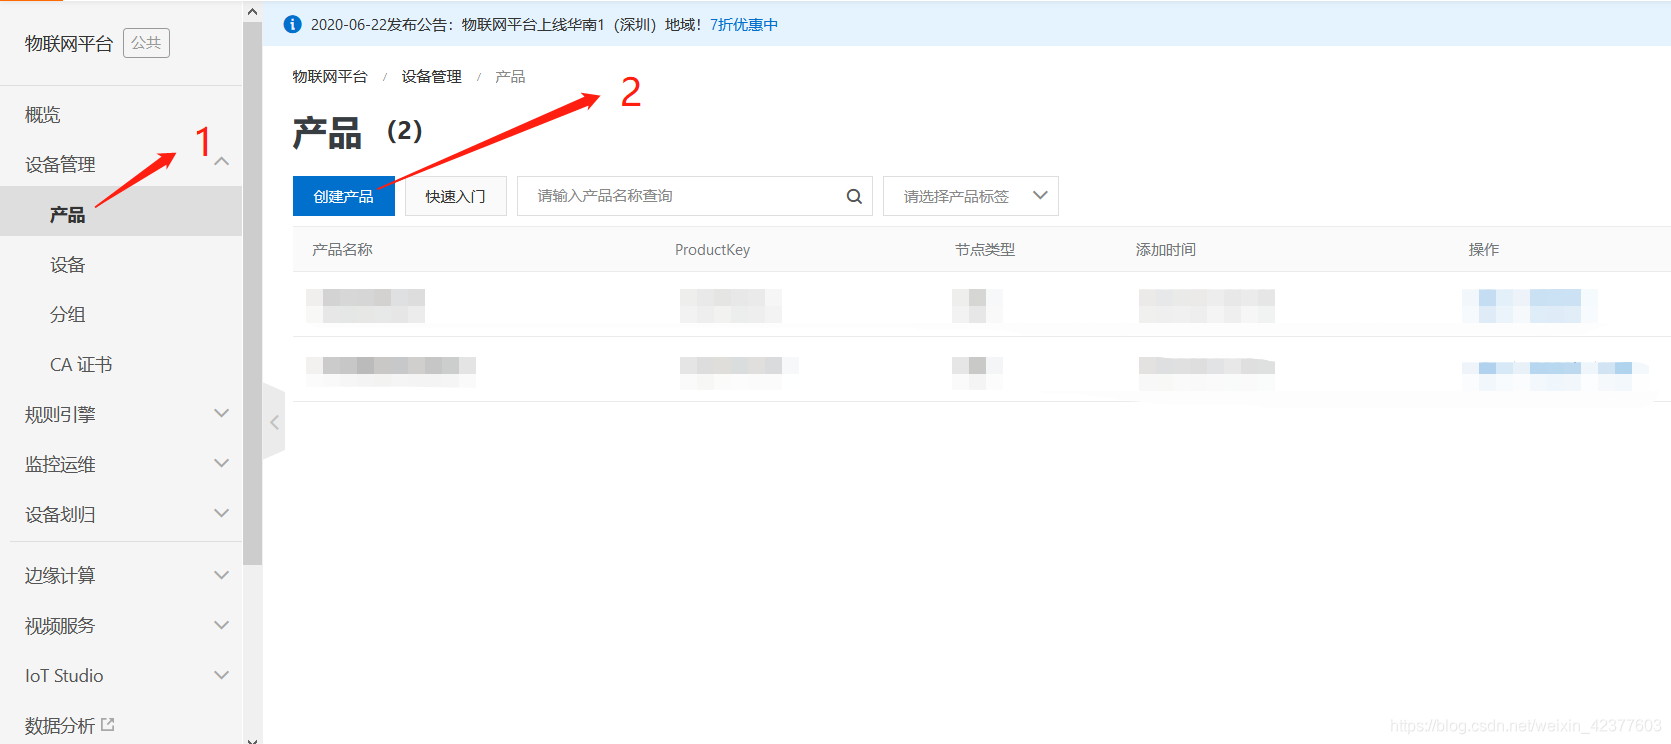Click the info icon in announcement banner

tap(292, 24)
